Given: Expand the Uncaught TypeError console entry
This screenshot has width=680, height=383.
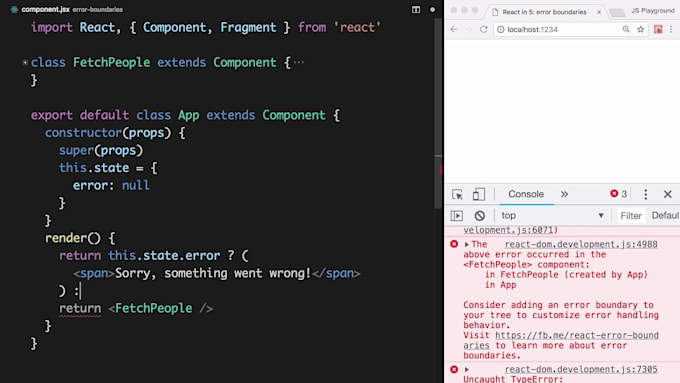Looking at the screenshot, I should pyautogui.click(x=467, y=369).
